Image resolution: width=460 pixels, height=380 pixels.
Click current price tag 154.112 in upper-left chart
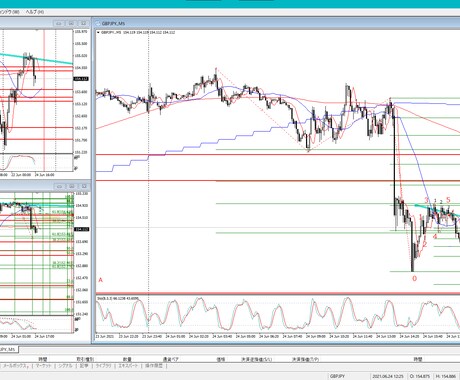click(81, 79)
